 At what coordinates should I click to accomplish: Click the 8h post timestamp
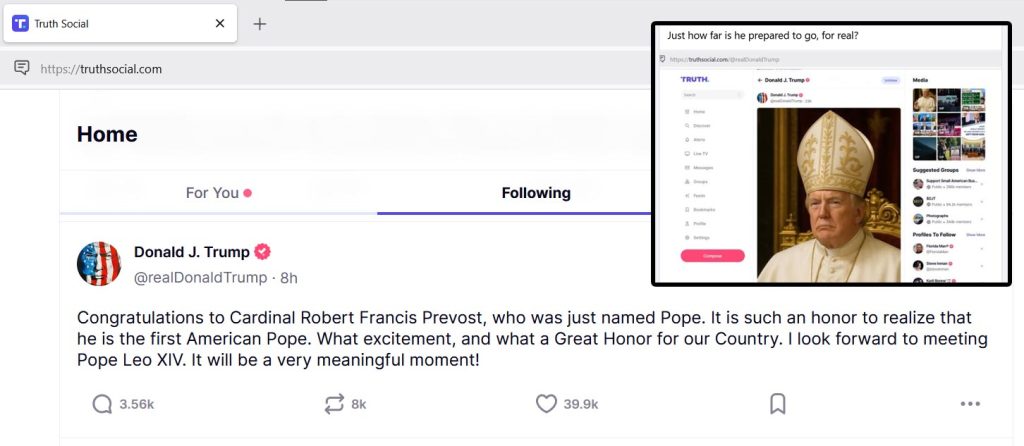288,277
